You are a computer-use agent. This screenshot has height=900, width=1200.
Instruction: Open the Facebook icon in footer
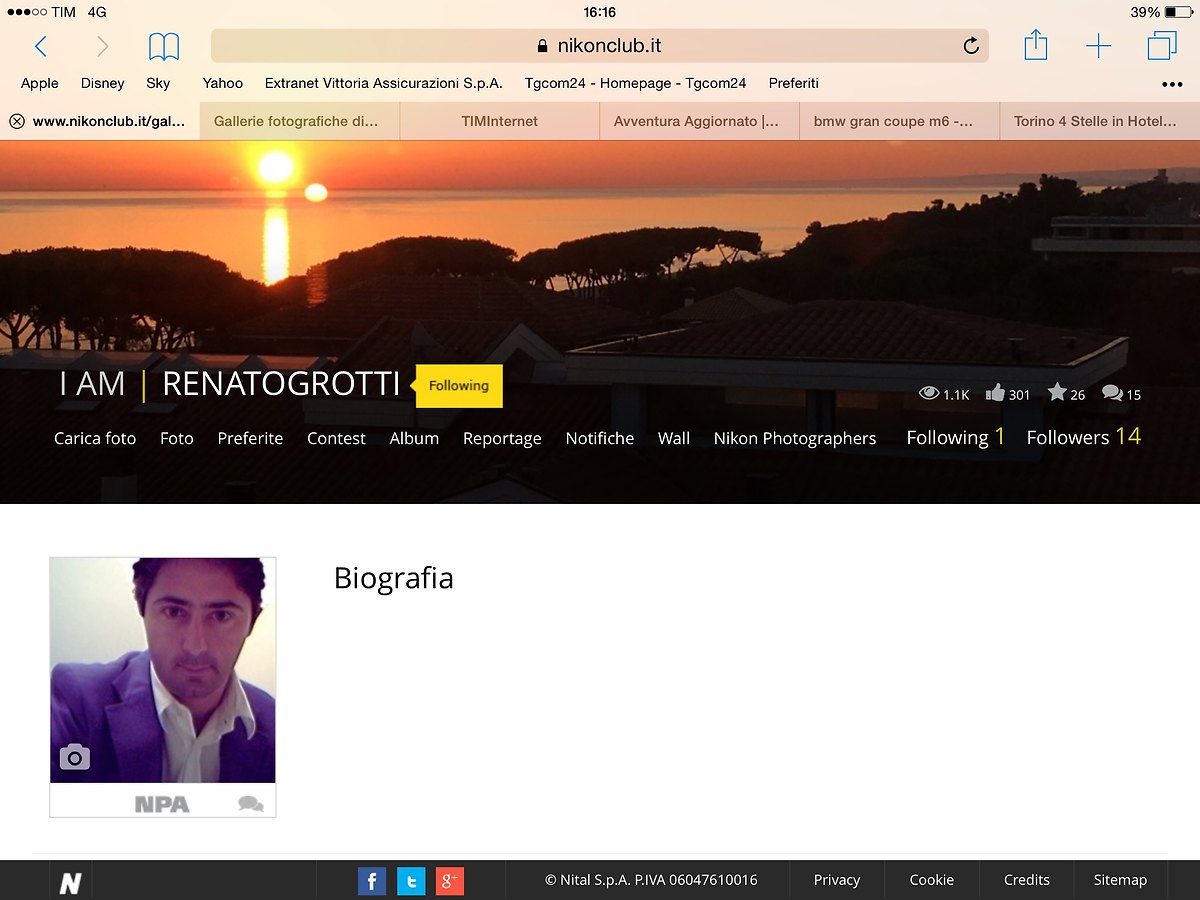372,881
